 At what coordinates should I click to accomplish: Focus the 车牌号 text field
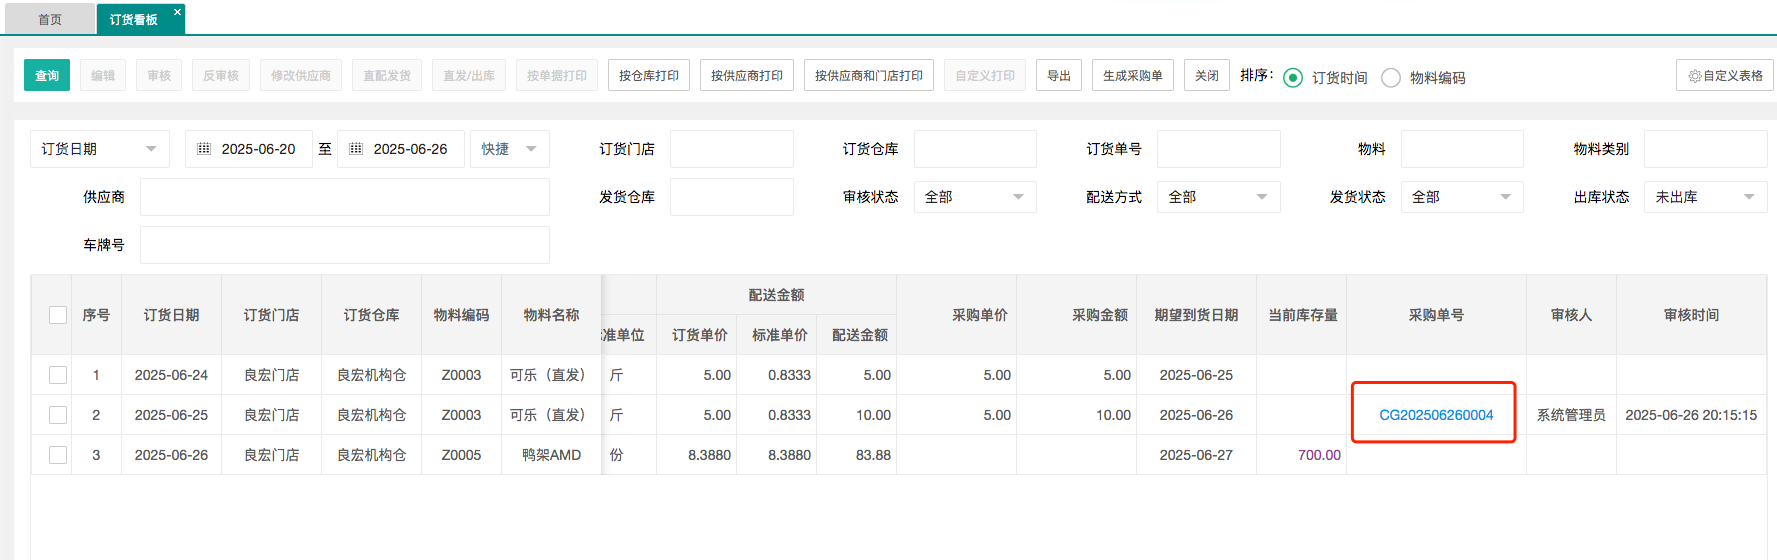344,245
